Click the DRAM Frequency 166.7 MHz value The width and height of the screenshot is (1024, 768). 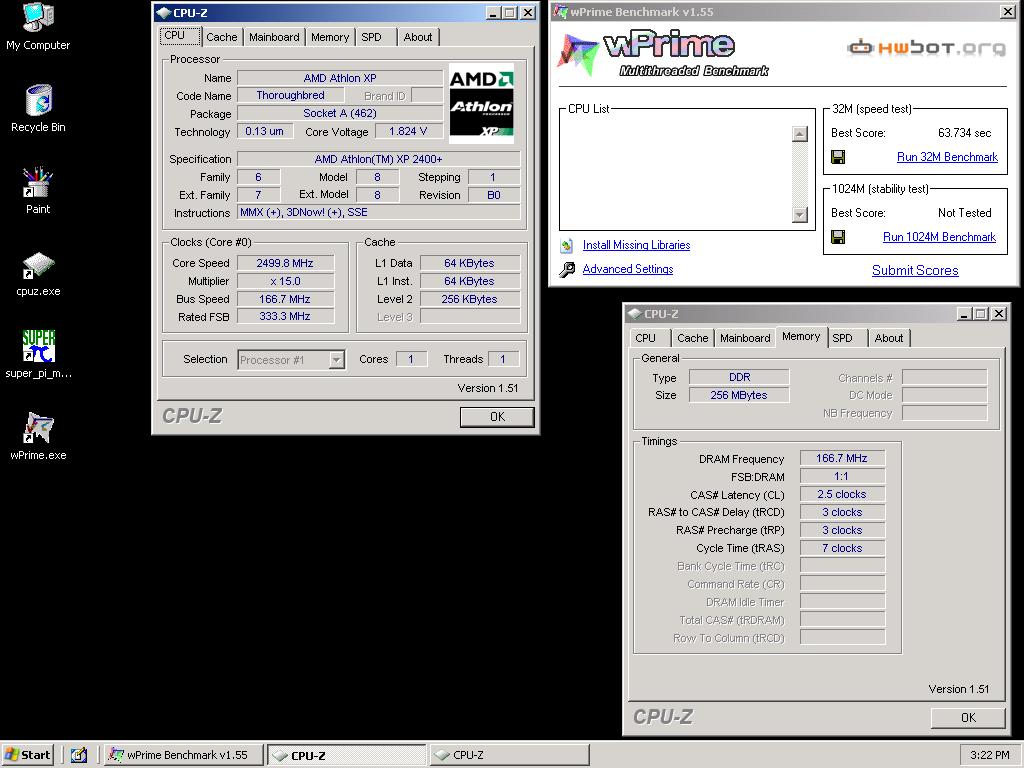(842, 458)
